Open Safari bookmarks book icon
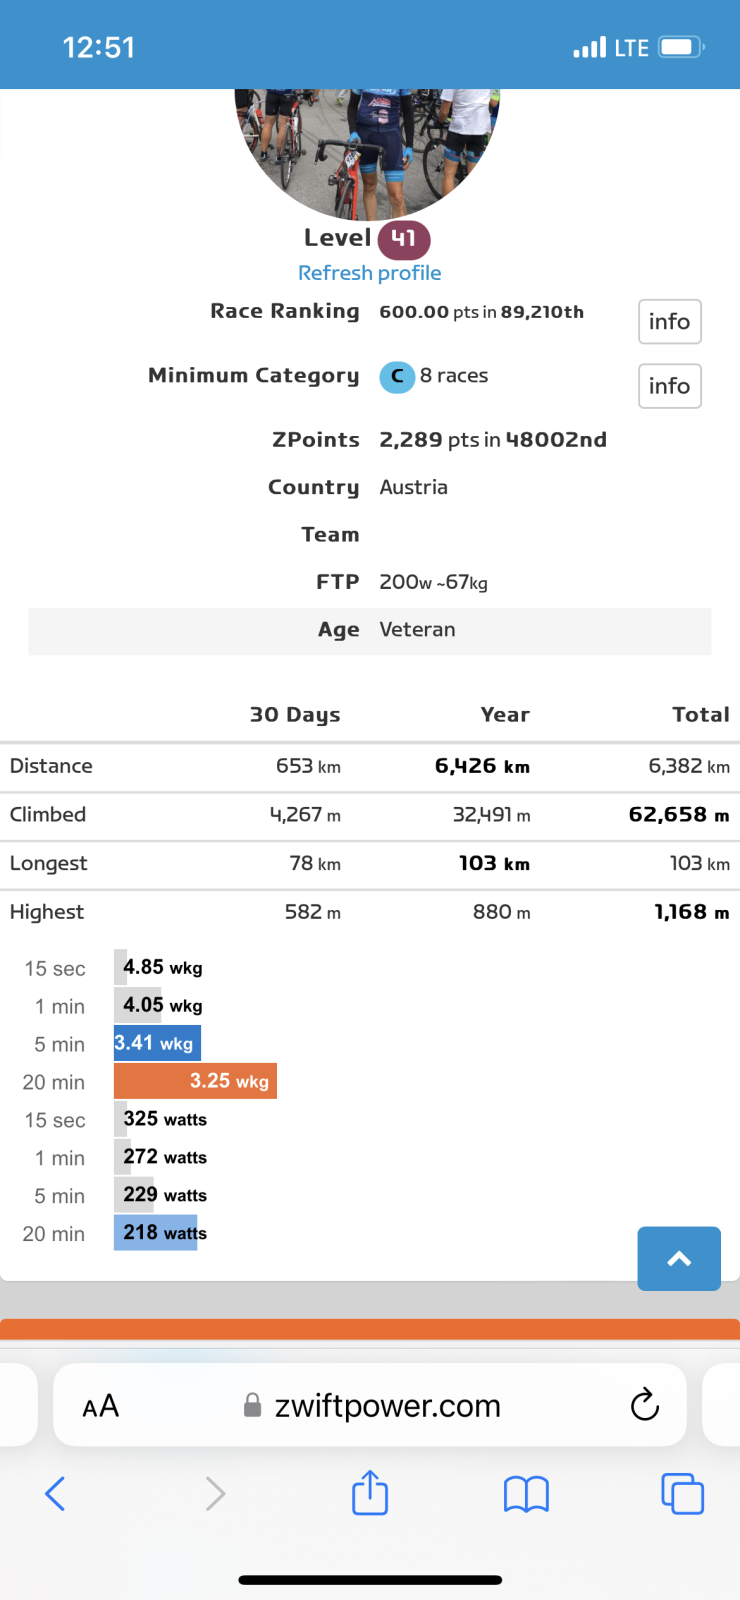 526,1494
